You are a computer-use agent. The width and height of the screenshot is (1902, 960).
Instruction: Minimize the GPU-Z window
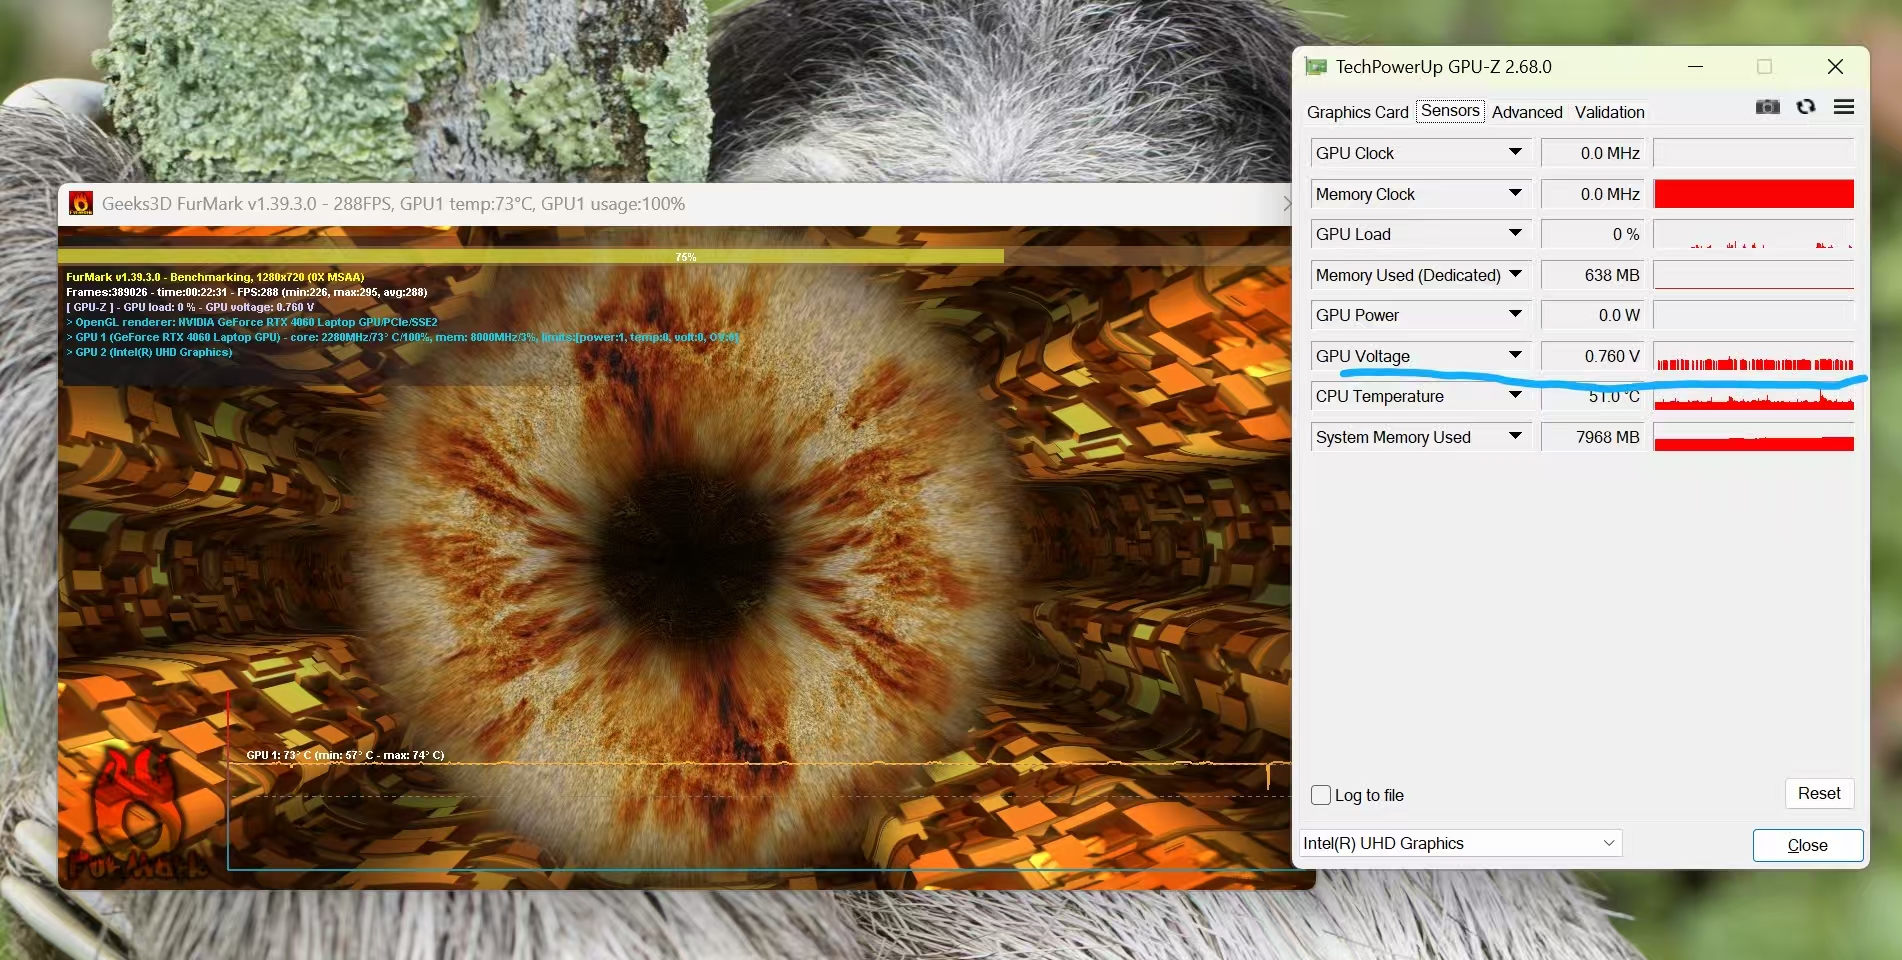pyautogui.click(x=1695, y=67)
